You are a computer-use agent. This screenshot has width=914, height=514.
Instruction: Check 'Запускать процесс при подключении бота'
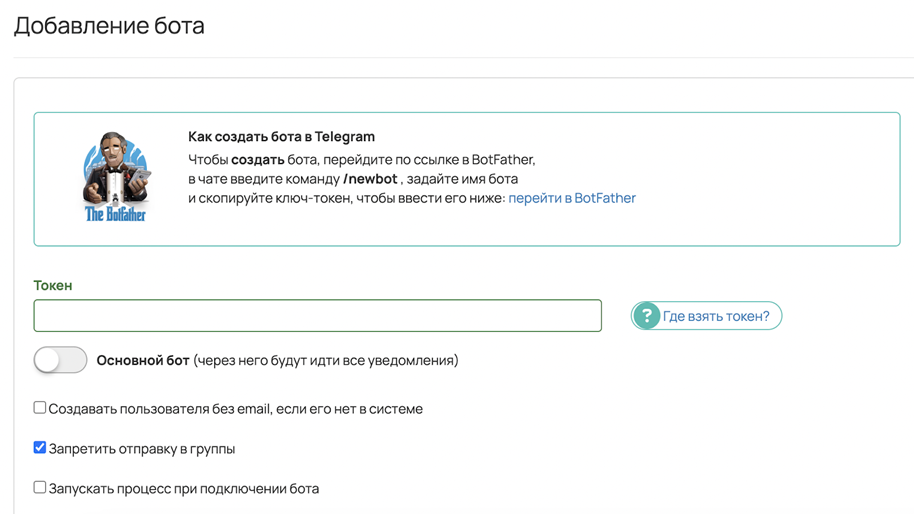pyautogui.click(x=40, y=487)
